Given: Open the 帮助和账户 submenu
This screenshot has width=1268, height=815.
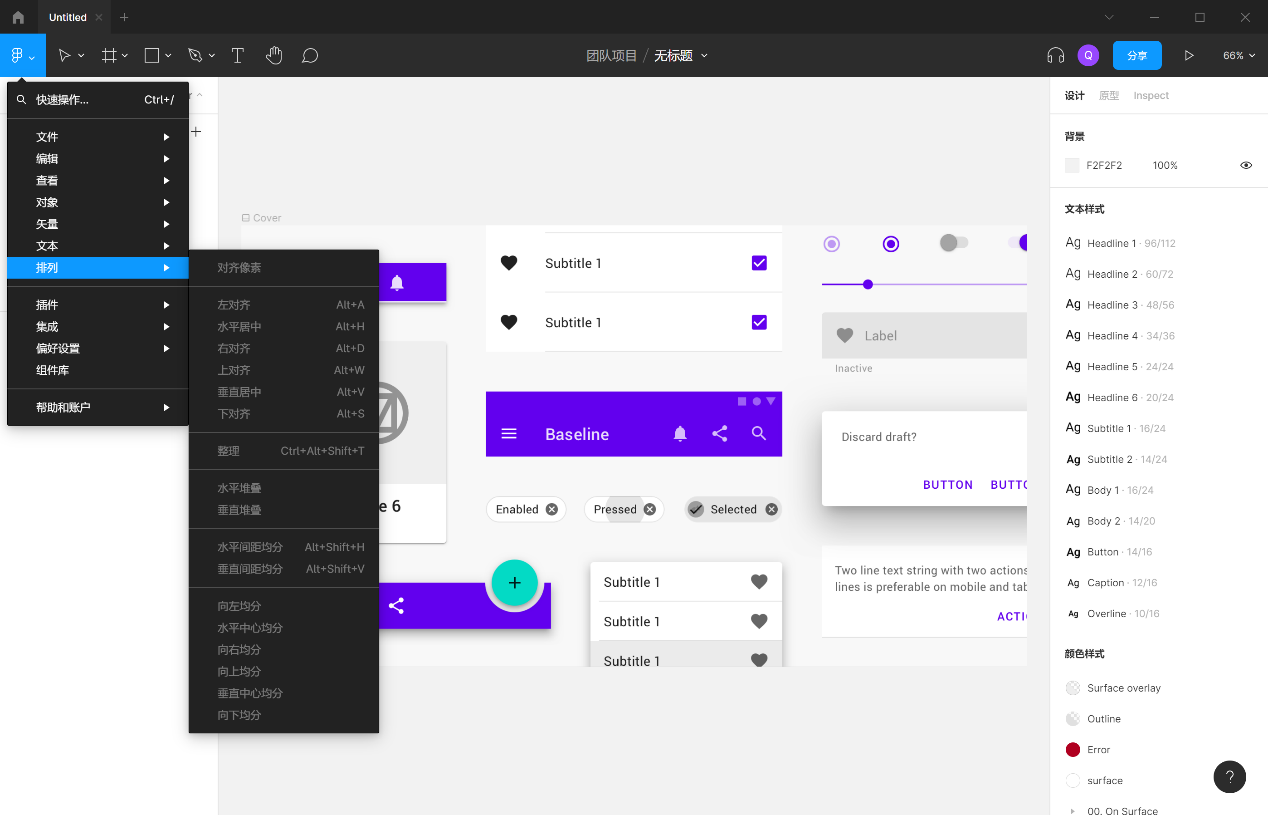Looking at the screenshot, I should [x=98, y=408].
